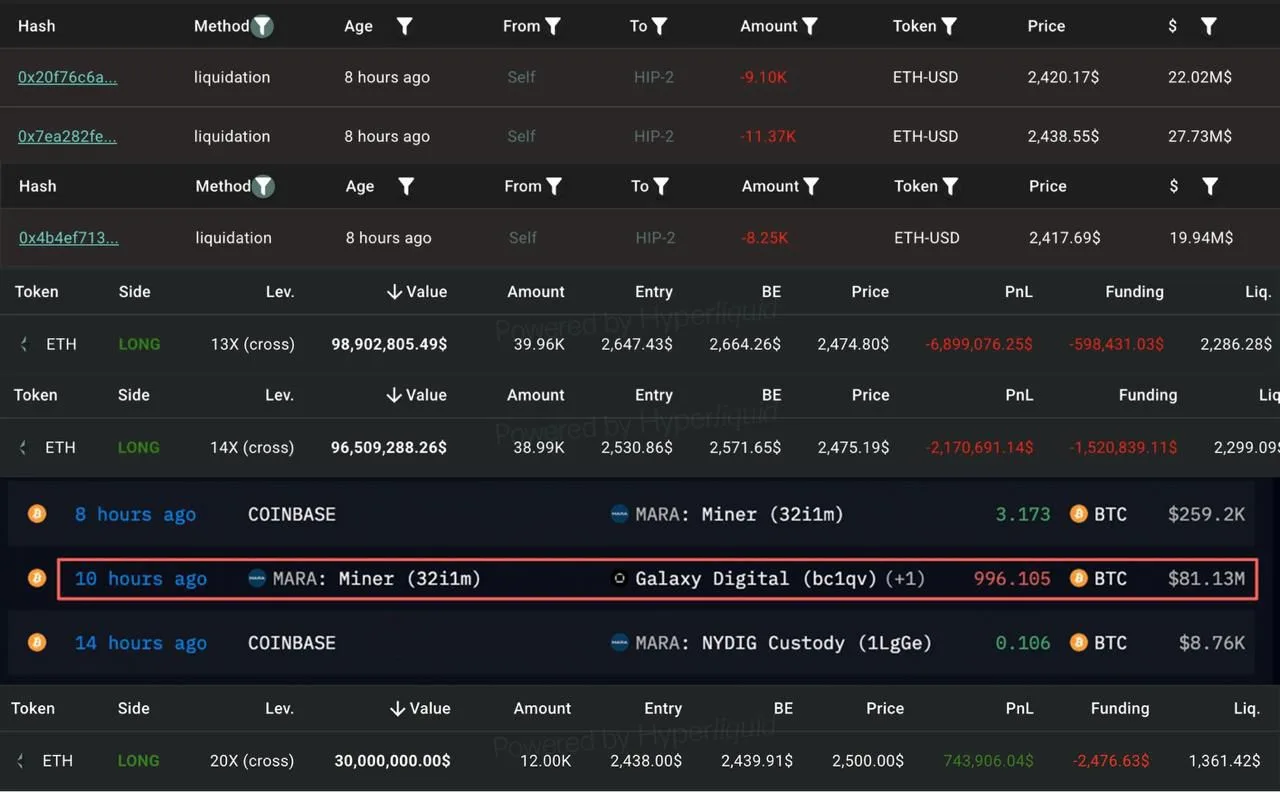The image size is (1280, 792).
Task: Click Galaxy Digital address icon
Action: click(619, 578)
